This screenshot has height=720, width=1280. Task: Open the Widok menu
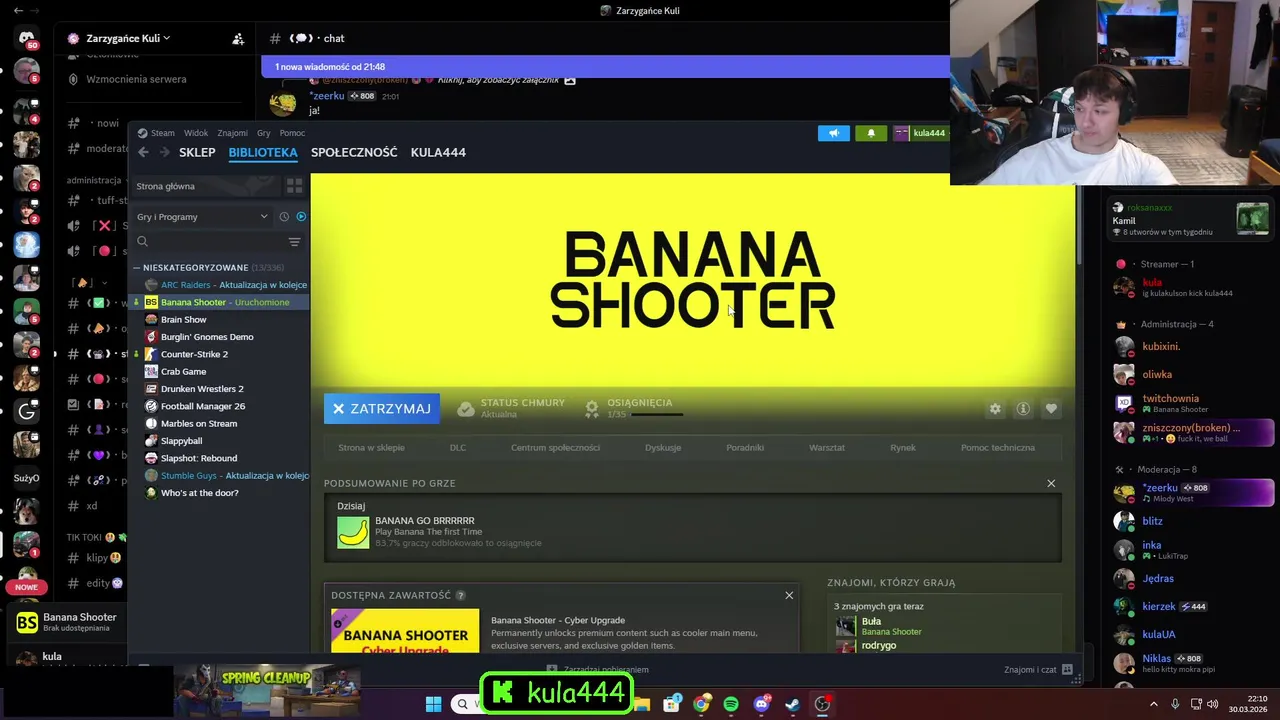point(196,133)
